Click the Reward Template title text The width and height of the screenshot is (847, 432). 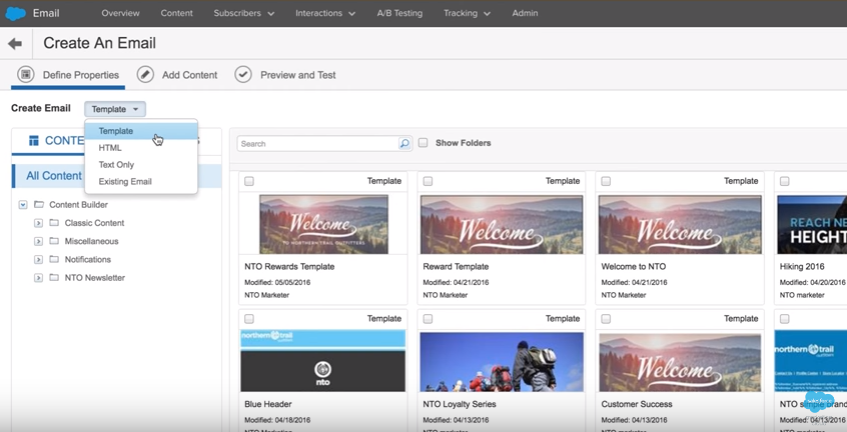tap(456, 267)
